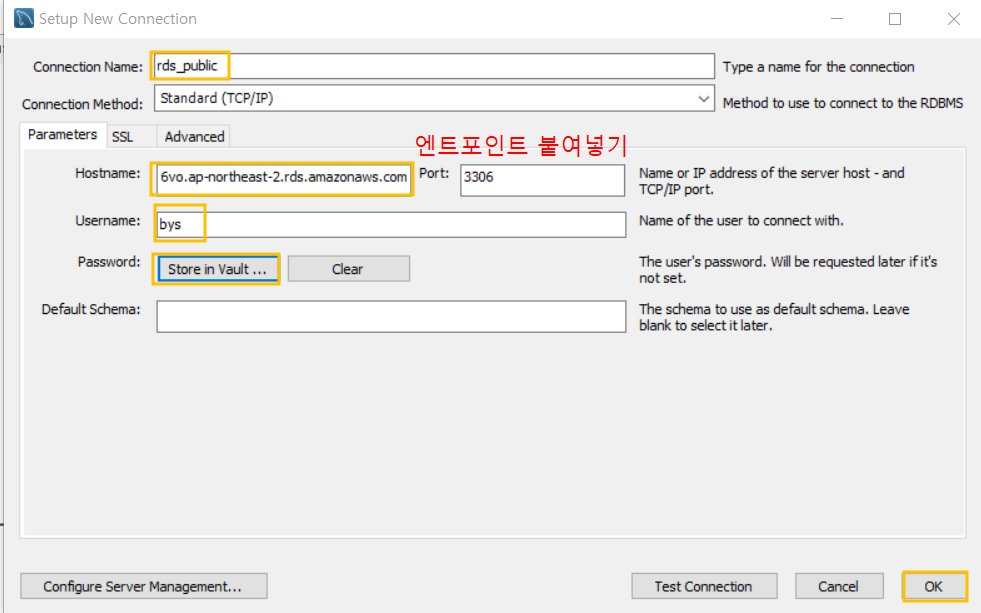Click the MySQL Workbench dolphin title icon
The image size is (981, 613).
click(x=24, y=18)
